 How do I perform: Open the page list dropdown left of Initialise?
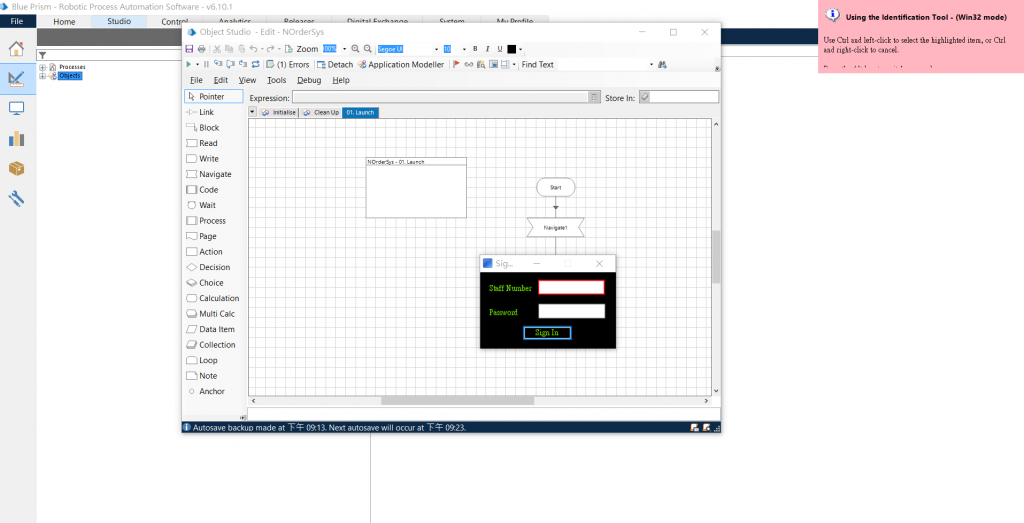[x=253, y=112]
